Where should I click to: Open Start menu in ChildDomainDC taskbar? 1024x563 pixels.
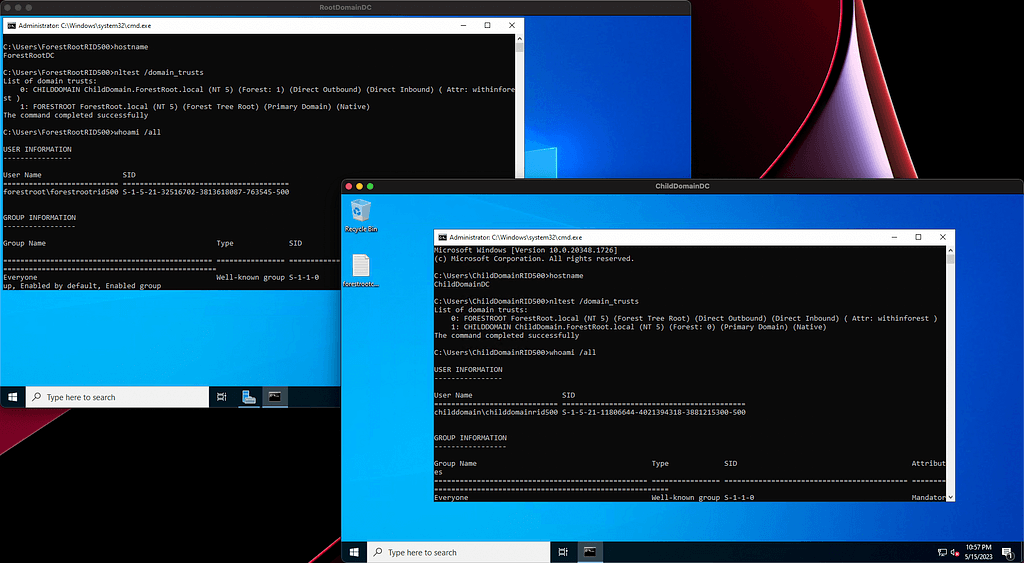[354, 552]
